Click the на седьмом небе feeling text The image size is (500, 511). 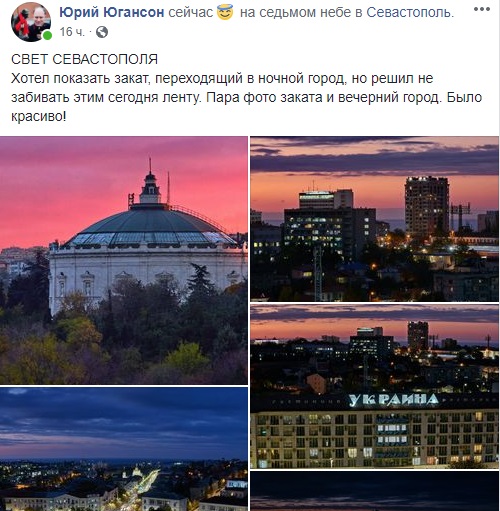point(297,12)
